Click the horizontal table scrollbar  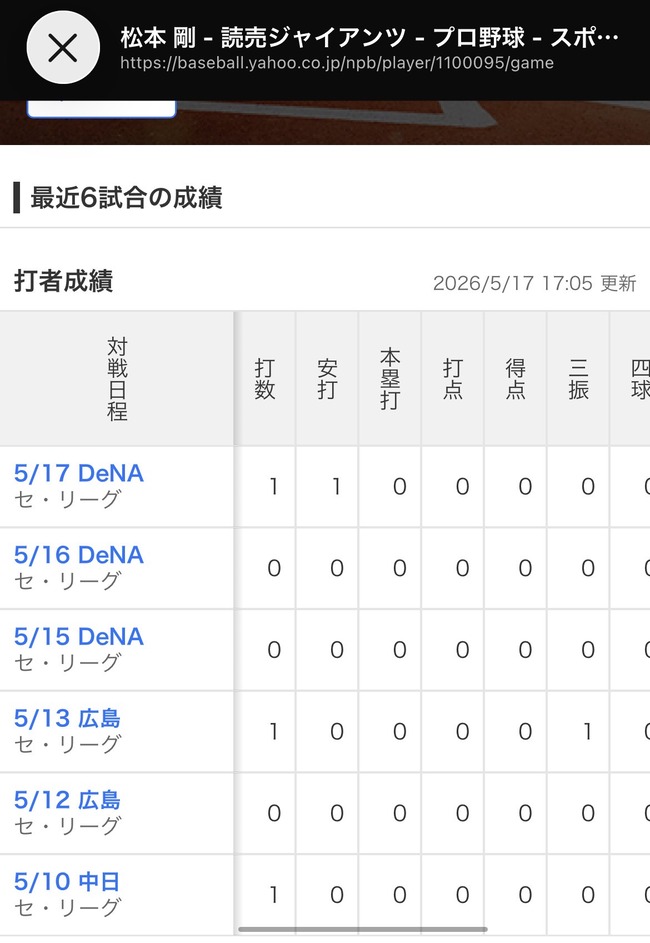[x=363, y=929]
